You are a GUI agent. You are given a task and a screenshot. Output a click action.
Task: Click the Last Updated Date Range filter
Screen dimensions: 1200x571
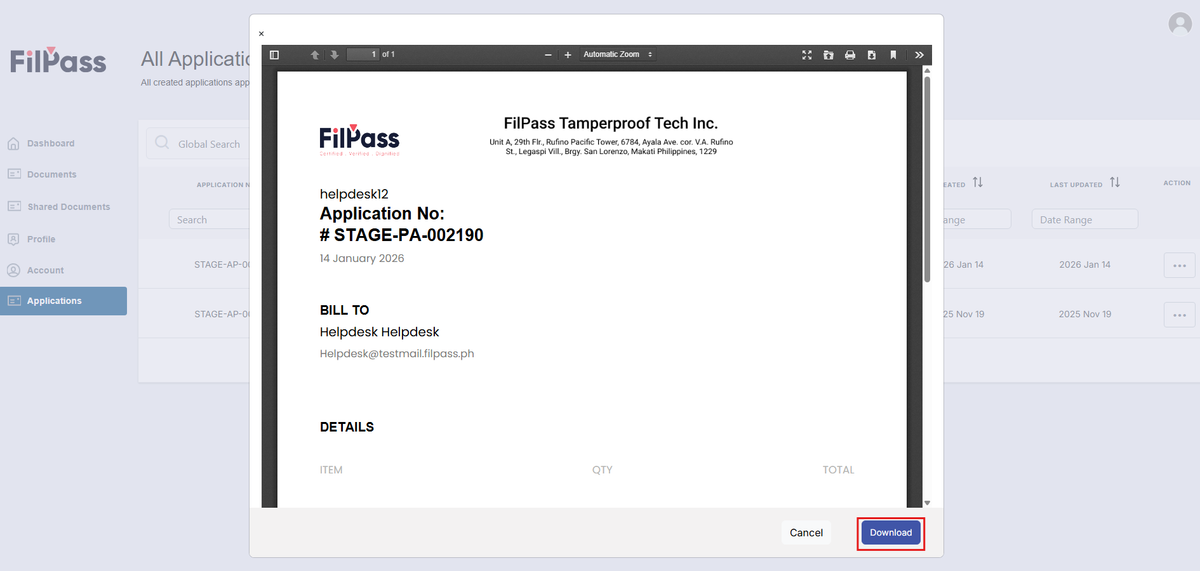point(1085,219)
